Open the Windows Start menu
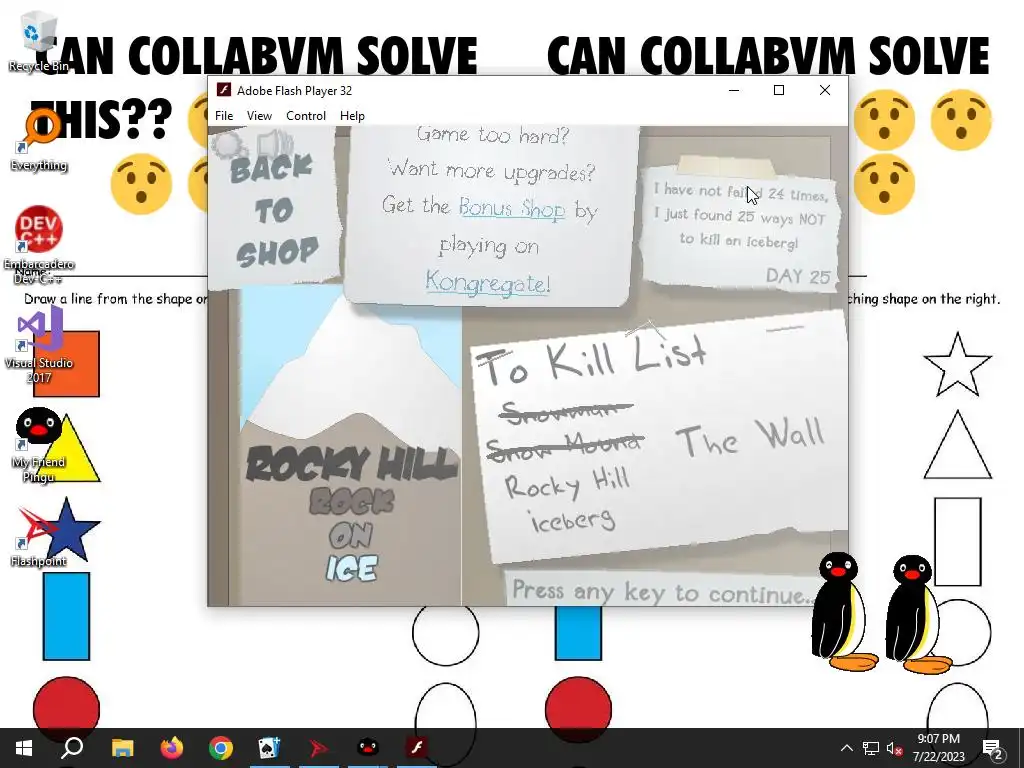 24,748
